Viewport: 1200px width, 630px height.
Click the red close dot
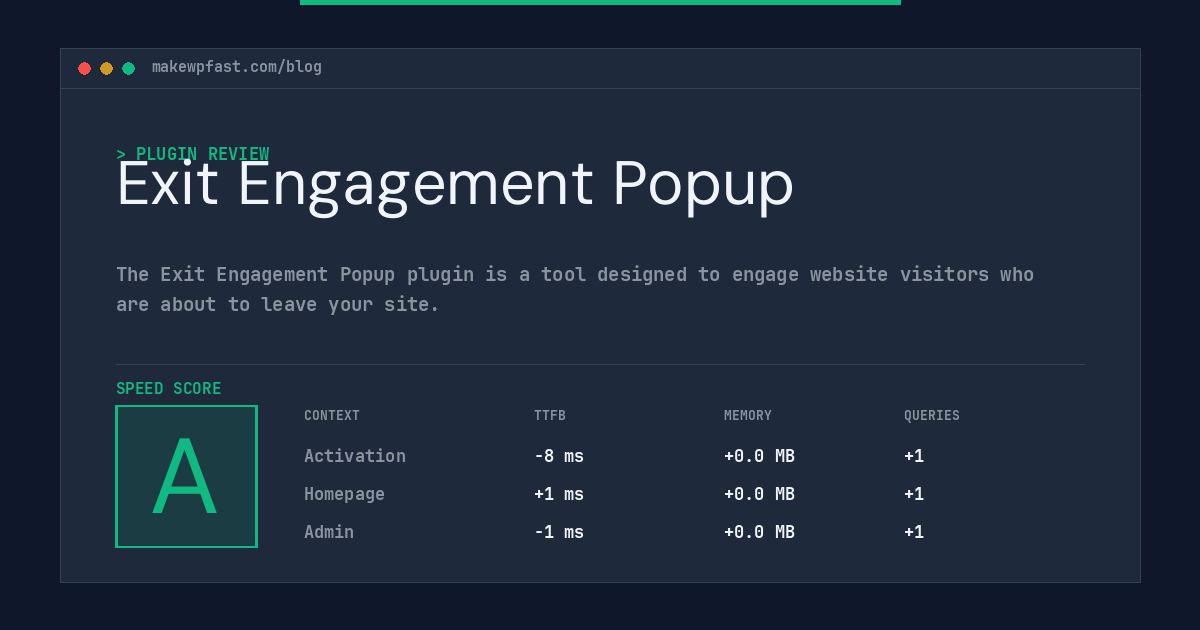tap(84, 69)
